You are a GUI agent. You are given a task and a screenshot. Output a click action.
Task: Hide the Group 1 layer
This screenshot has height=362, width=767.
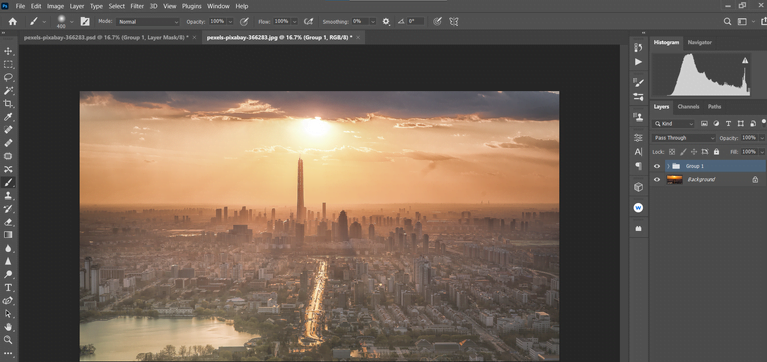pos(657,166)
